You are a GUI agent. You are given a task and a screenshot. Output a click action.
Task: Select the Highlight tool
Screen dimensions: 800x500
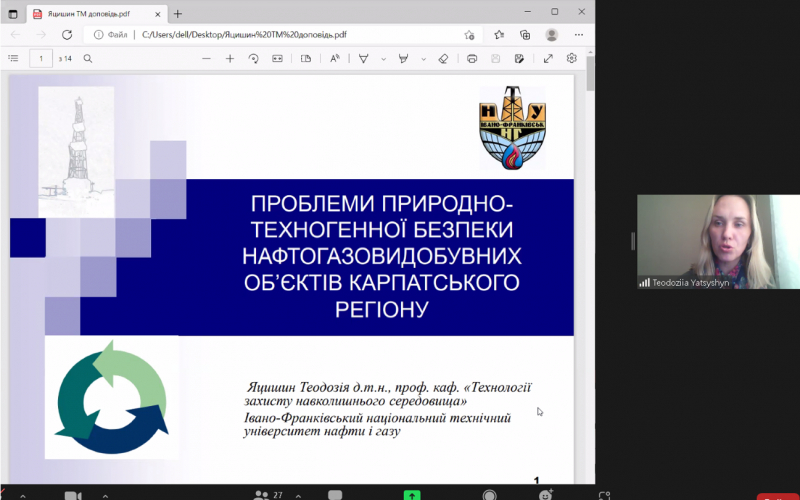pos(404,59)
